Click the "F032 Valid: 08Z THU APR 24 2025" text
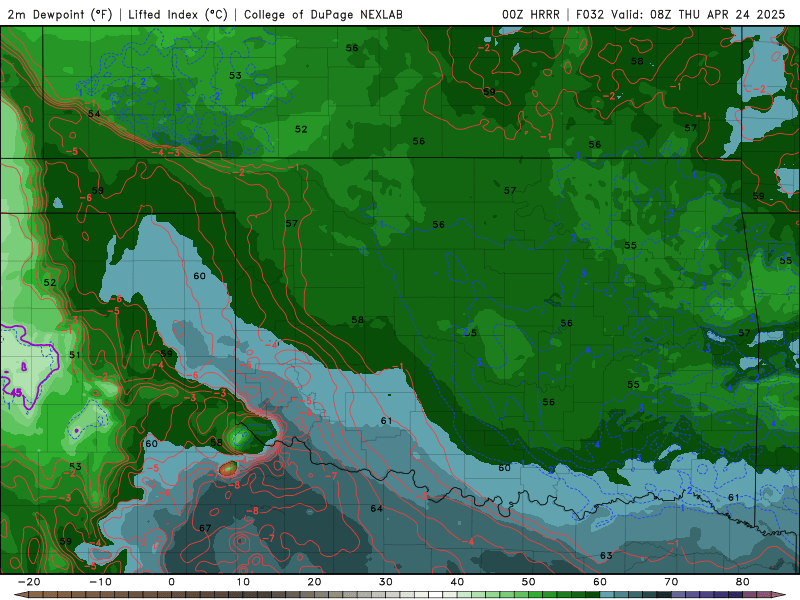Viewport: 800px width, 600px height. pyautogui.click(x=681, y=15)
